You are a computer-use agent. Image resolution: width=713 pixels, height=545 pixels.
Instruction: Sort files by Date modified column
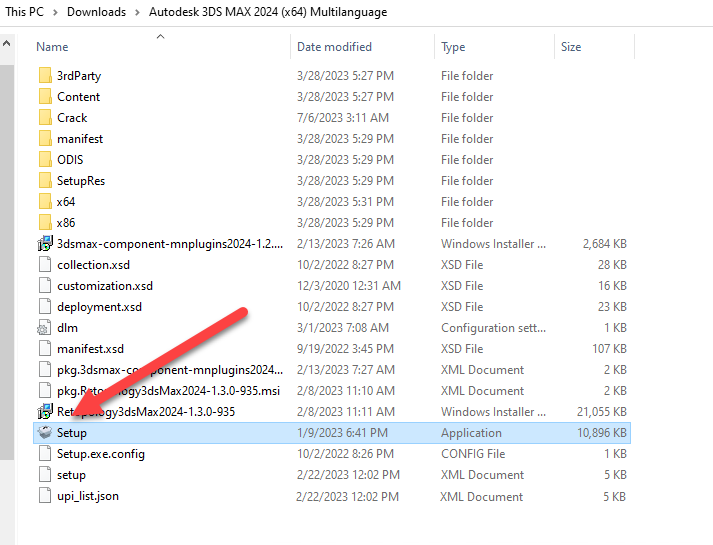334,47
